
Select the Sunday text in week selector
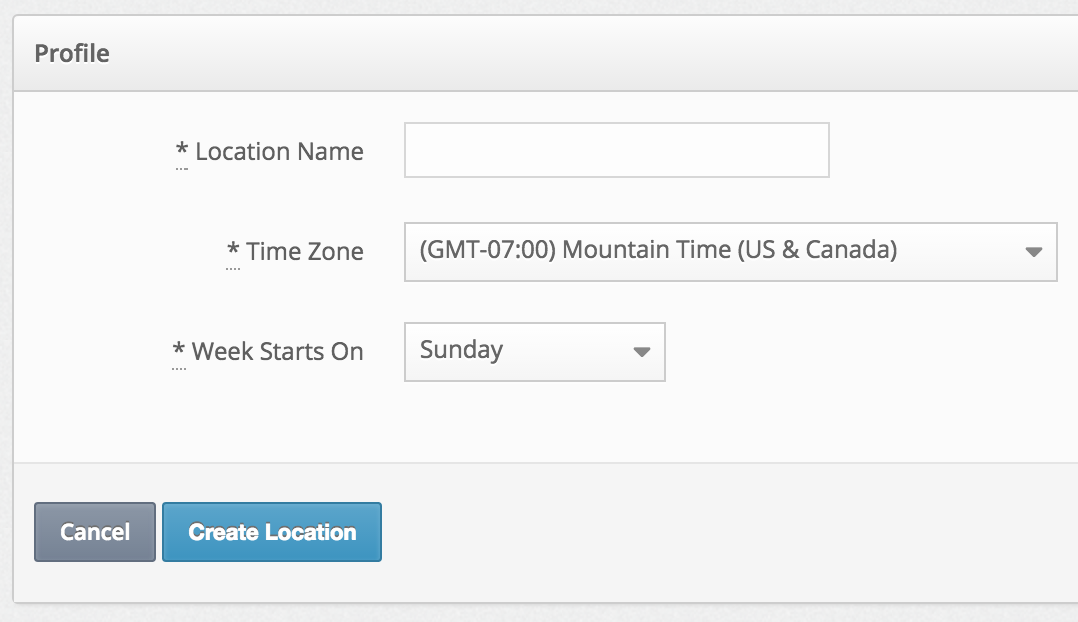click(x=461, y=350)
